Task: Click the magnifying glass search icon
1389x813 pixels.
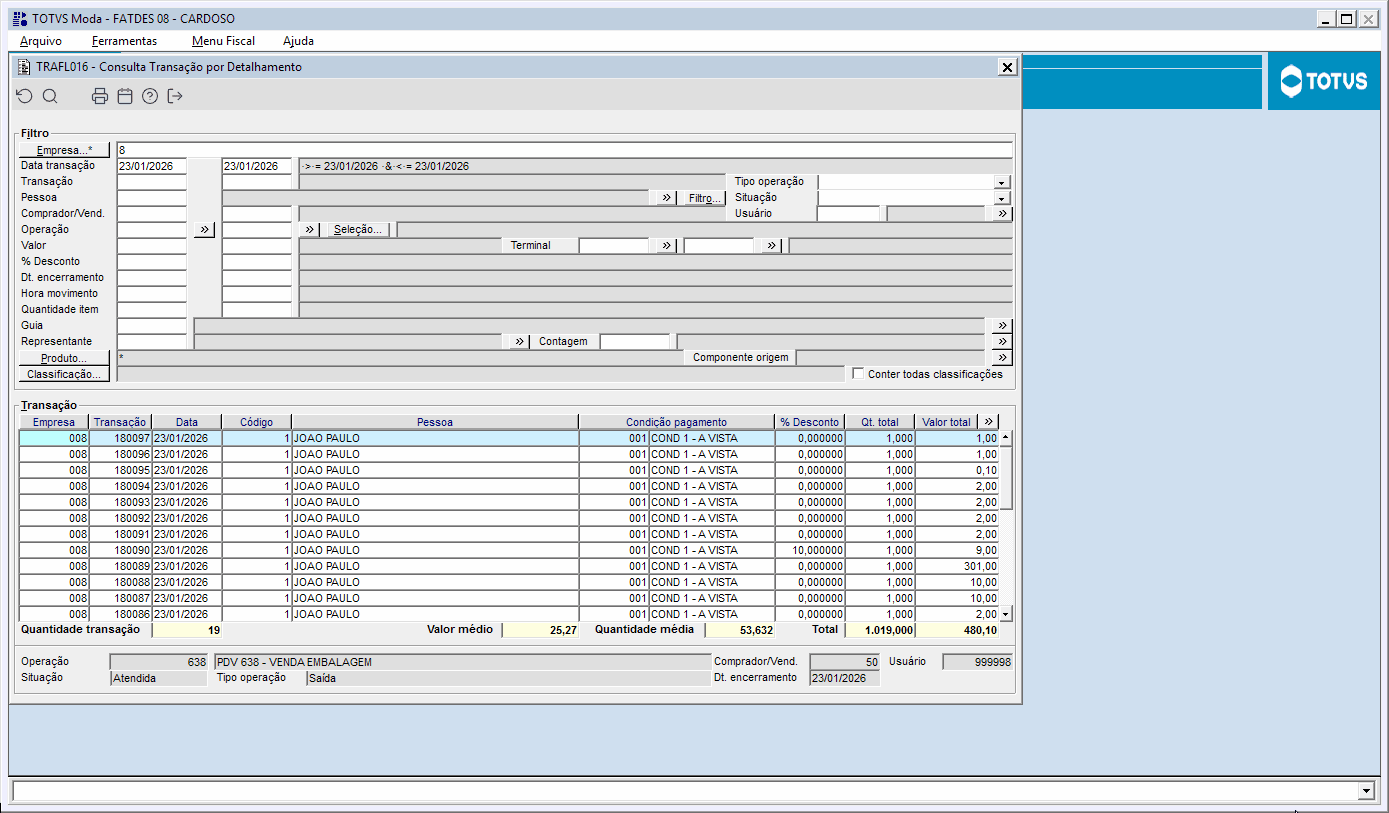Action: (50, 96)
